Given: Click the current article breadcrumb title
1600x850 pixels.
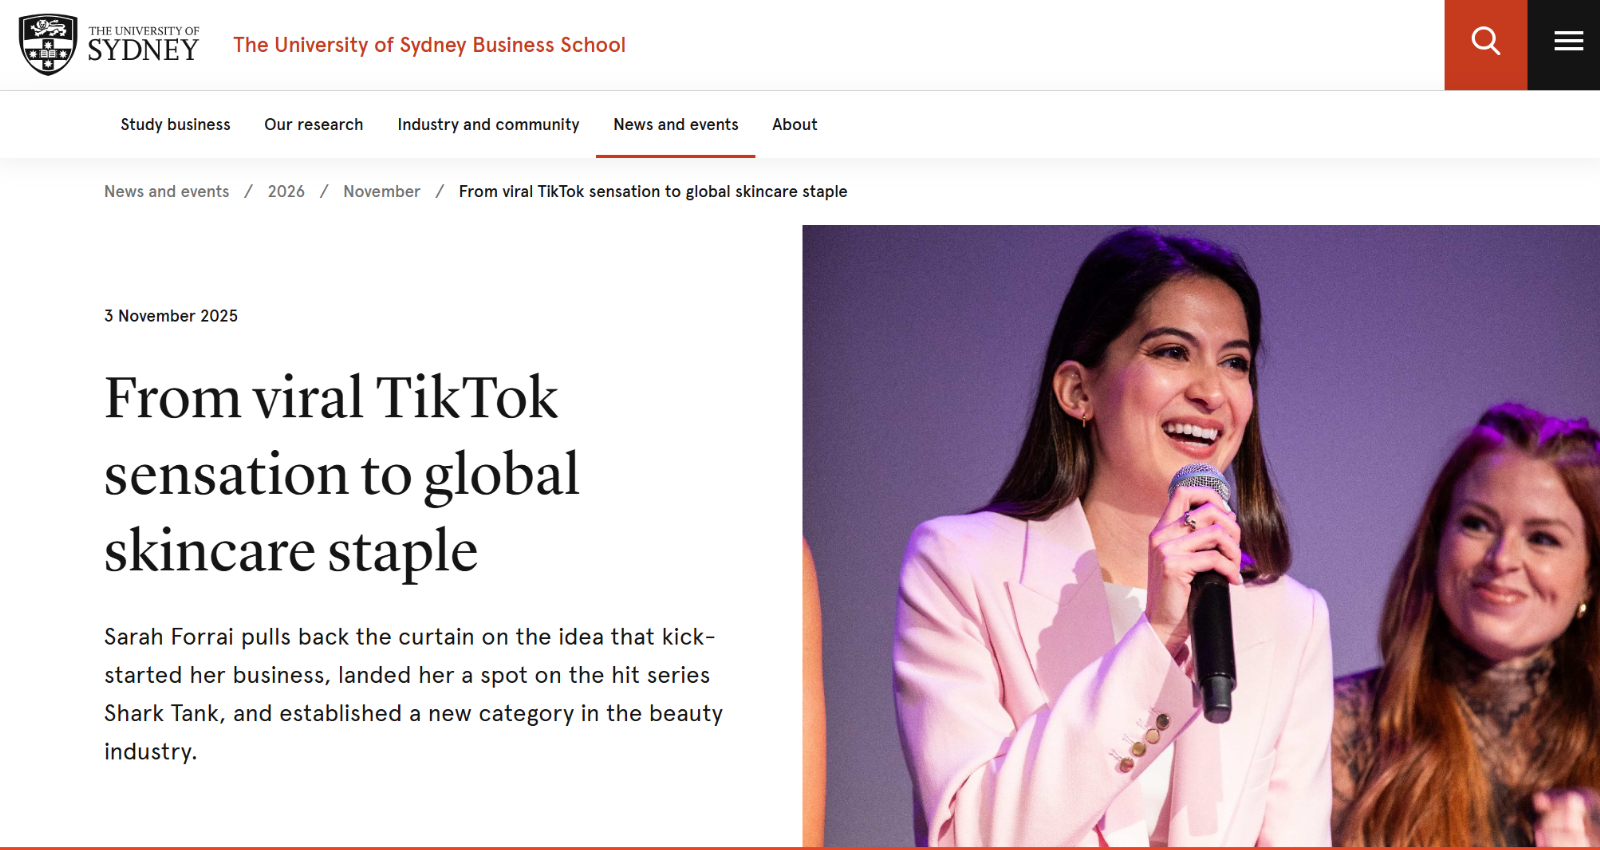Looking at the screenshot, I should point(652,191).
